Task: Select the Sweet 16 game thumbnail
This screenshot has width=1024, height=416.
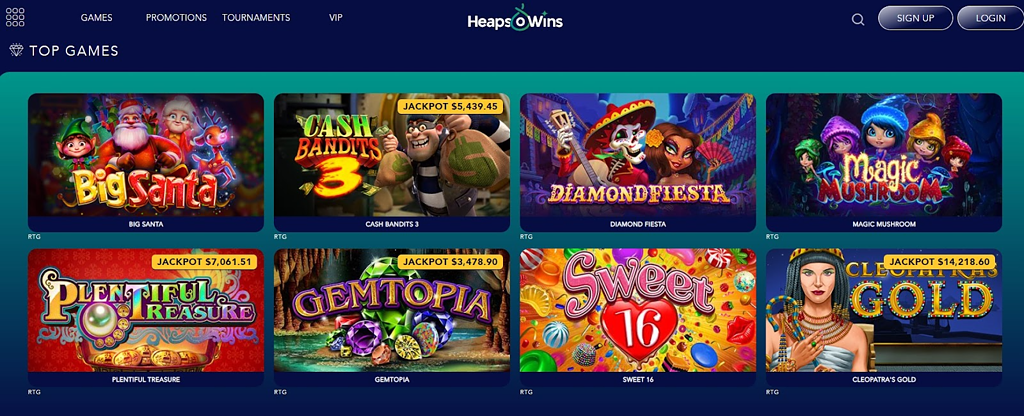Action: point(637,310)
